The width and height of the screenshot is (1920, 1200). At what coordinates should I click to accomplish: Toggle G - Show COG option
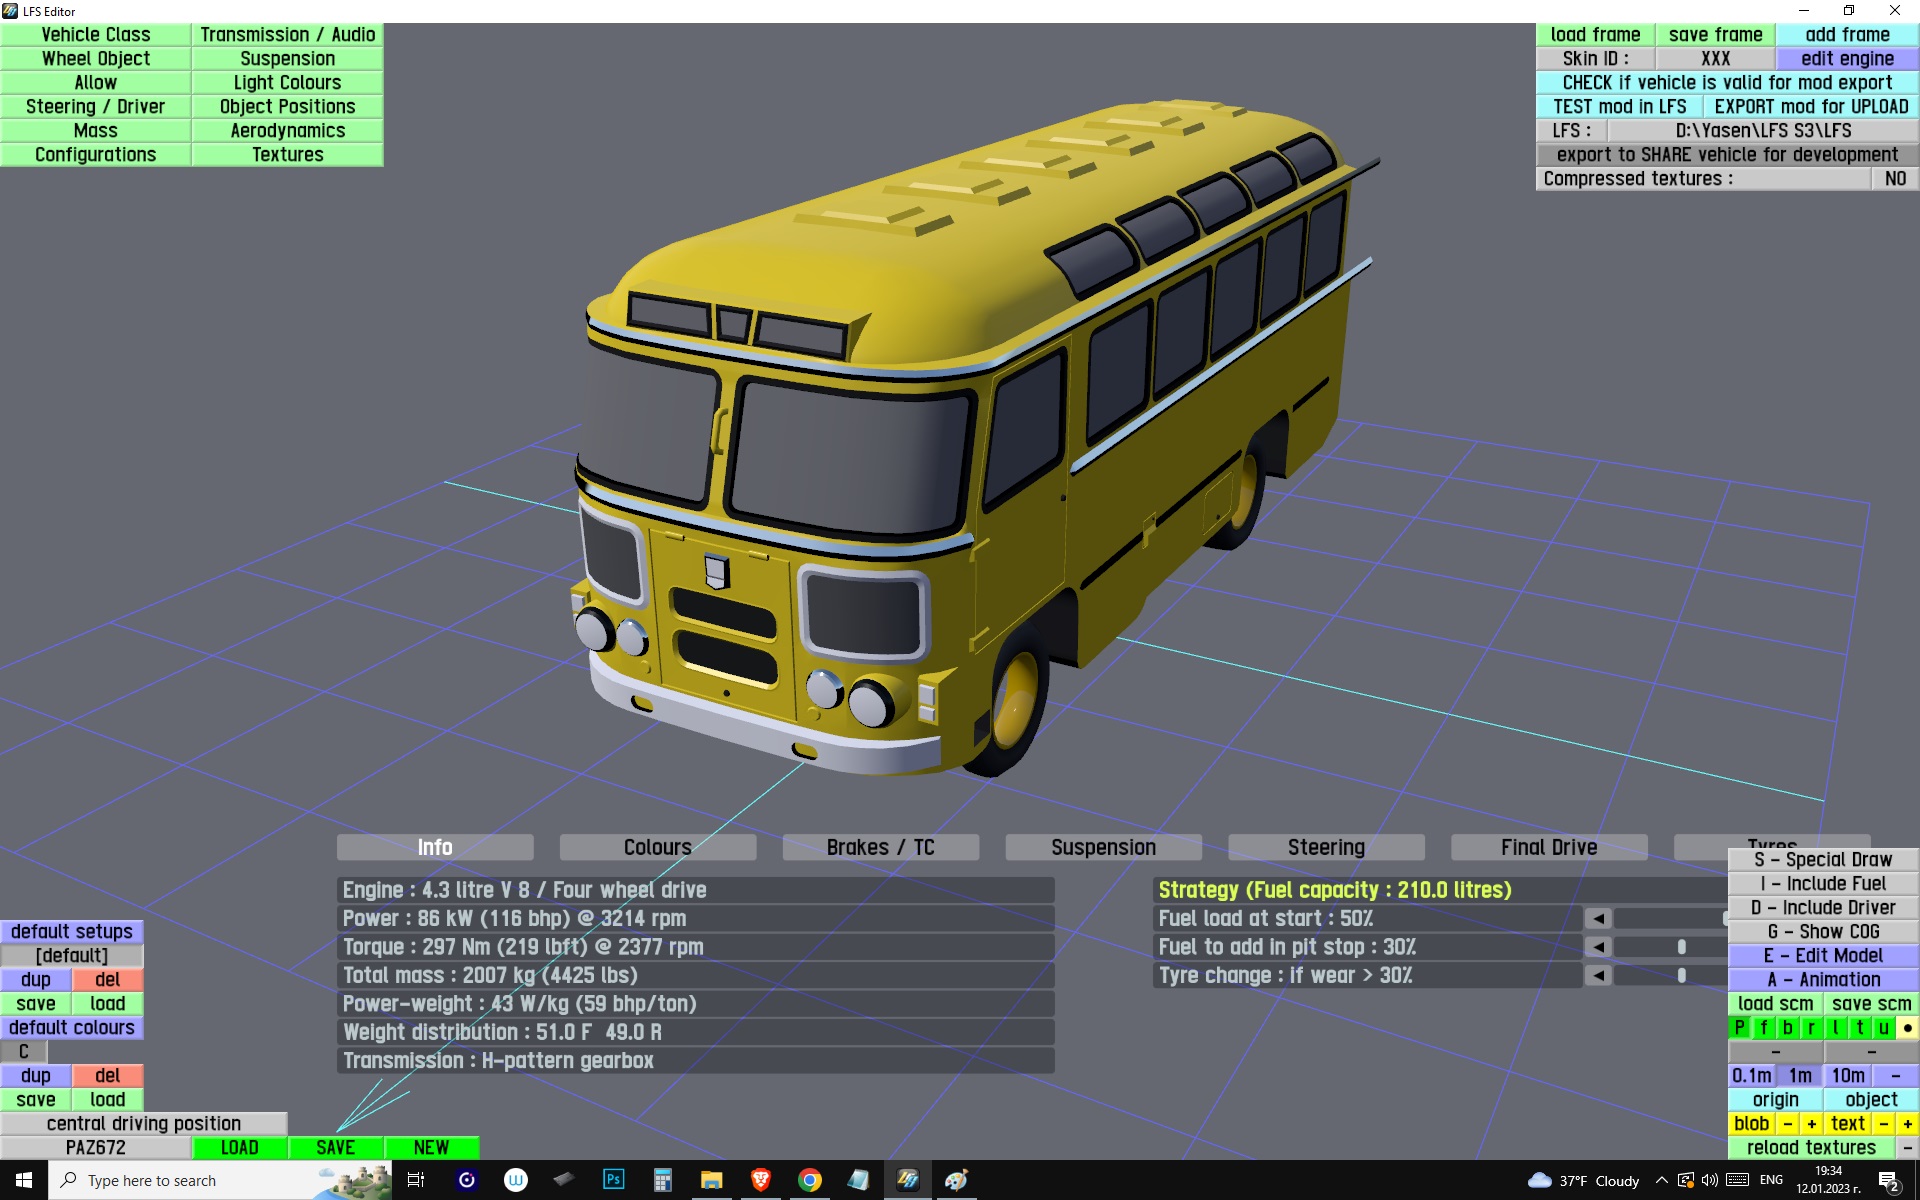click(1823, 932)
